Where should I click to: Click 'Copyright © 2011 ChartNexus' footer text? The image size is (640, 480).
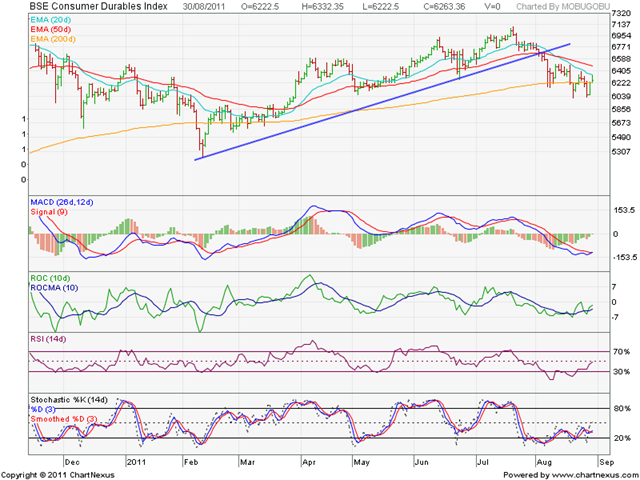tap(58, 475)
